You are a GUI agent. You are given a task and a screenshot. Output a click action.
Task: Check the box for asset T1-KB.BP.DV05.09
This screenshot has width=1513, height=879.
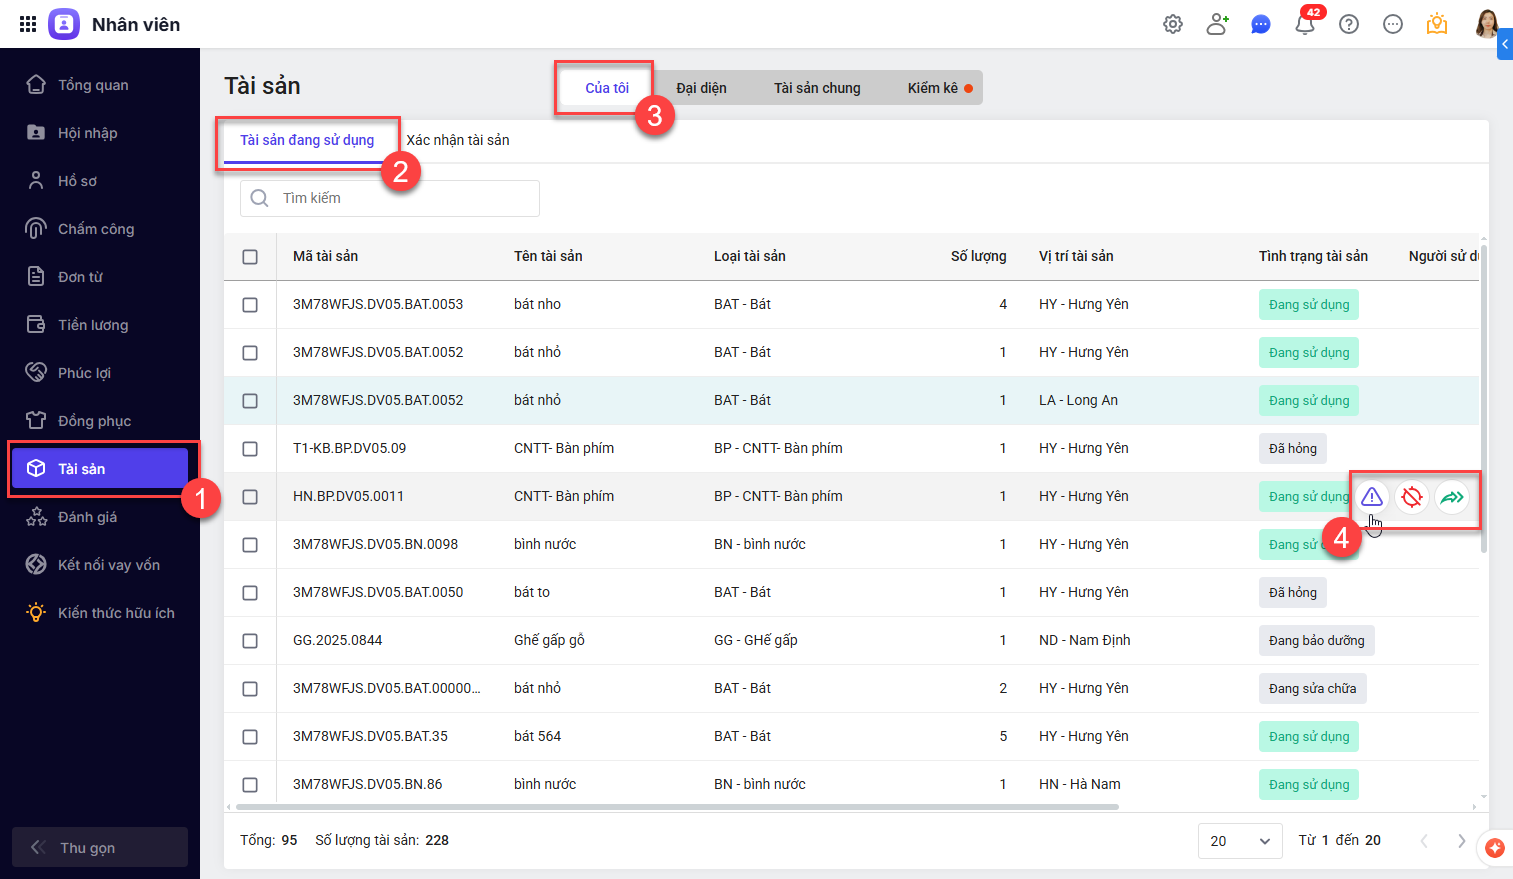click(250, 449)
